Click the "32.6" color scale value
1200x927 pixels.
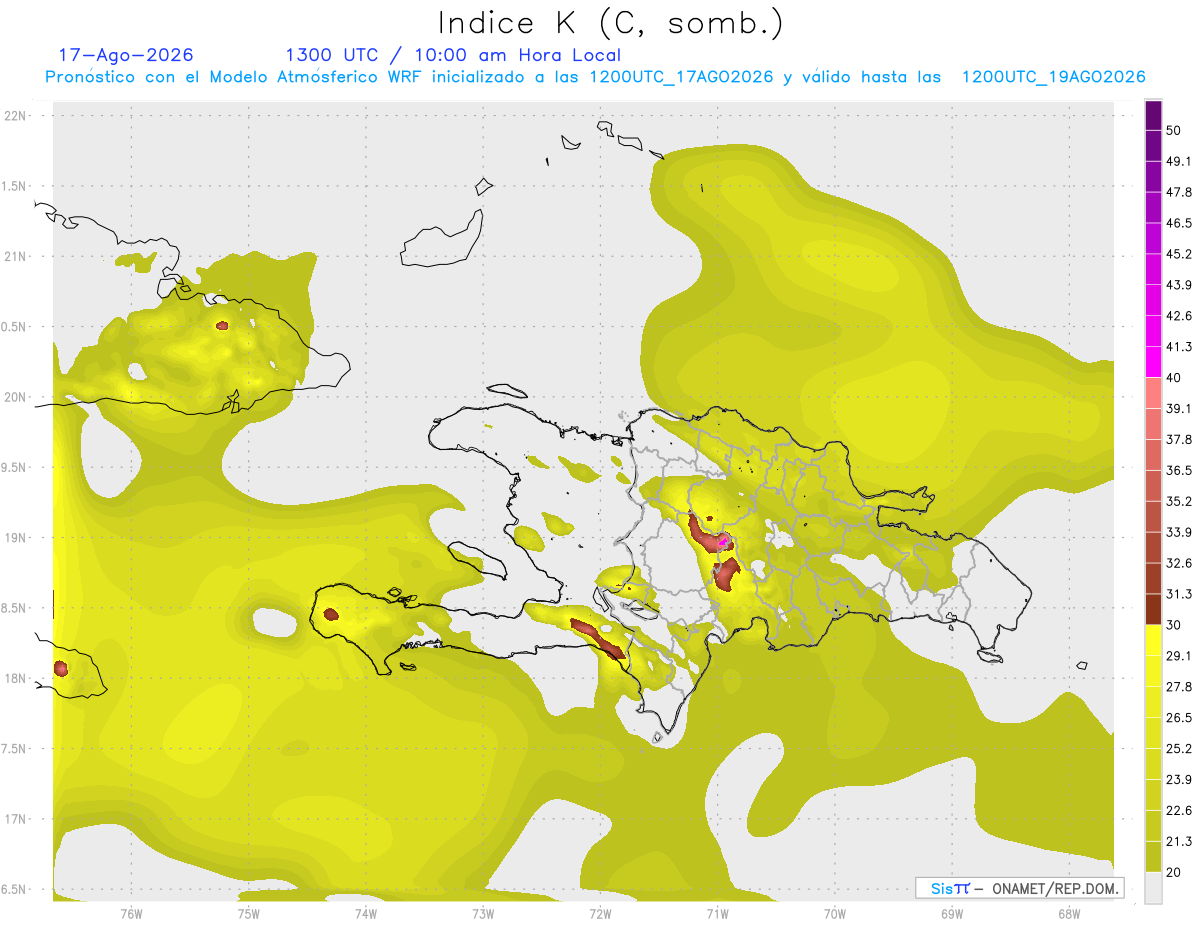click(1179, 563)
